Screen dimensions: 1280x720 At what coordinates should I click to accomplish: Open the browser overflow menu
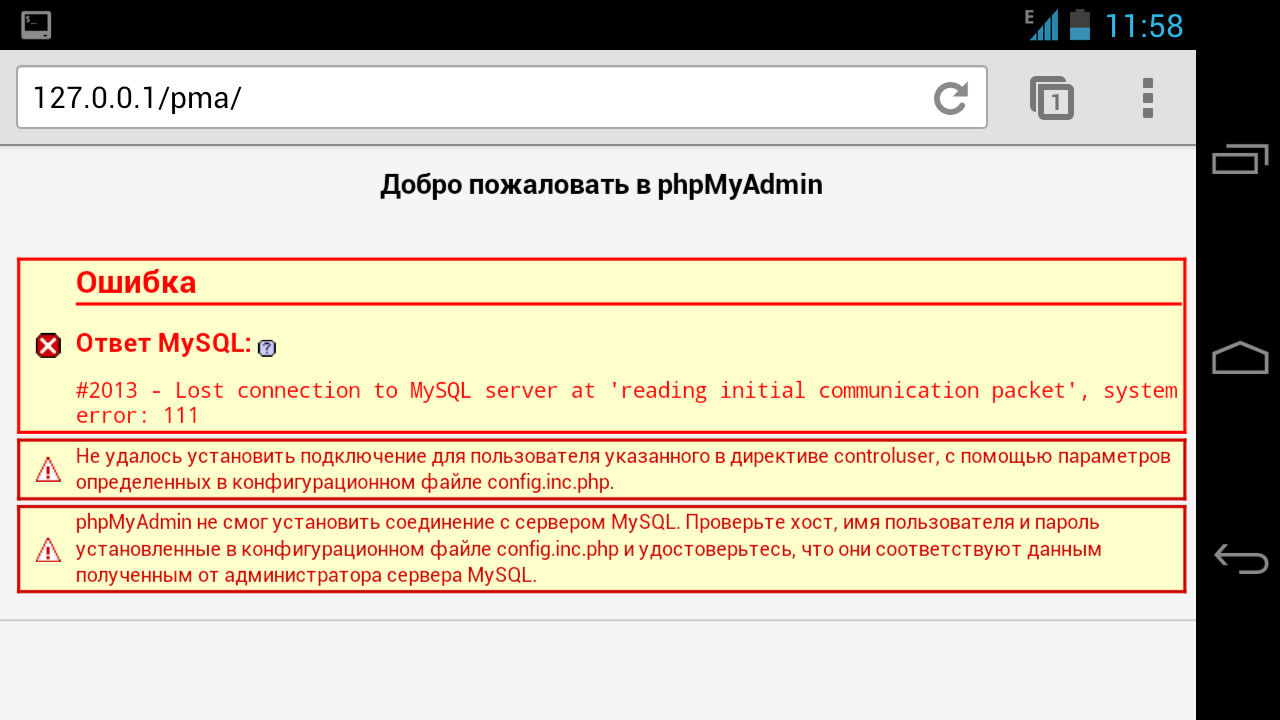[x=1147, y=98]
